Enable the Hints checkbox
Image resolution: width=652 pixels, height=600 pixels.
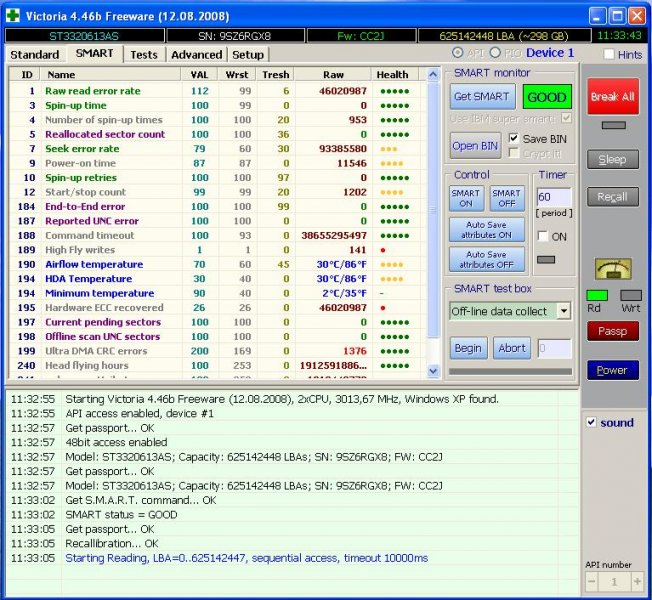click(x=608, y=54)
